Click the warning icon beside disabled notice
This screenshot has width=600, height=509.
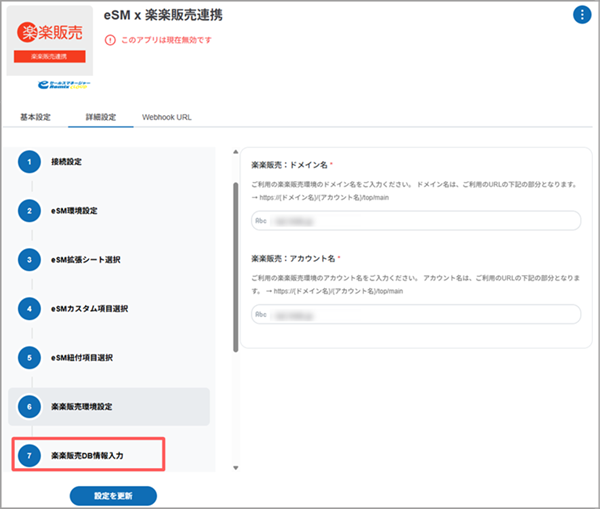click(x=110, y=40)
